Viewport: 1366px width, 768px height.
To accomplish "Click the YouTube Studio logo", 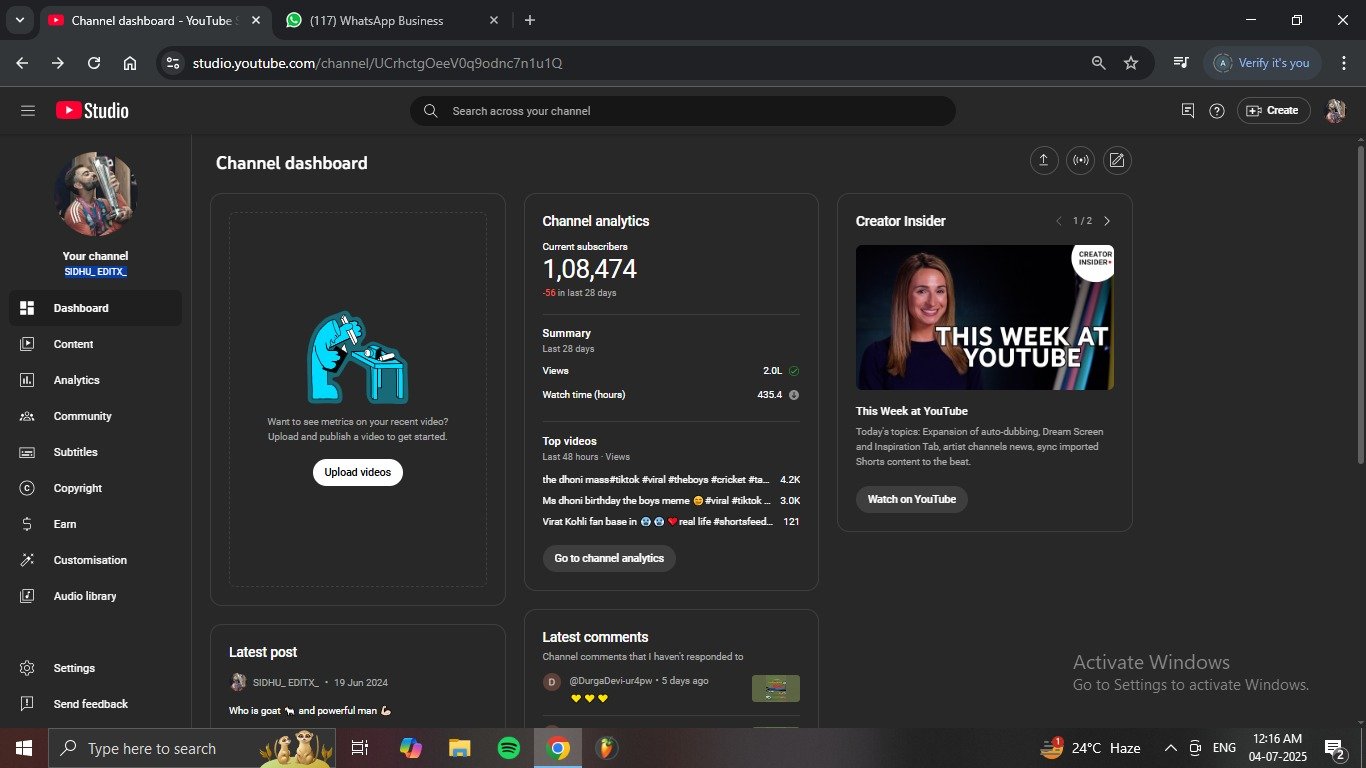I will (92, 111).
